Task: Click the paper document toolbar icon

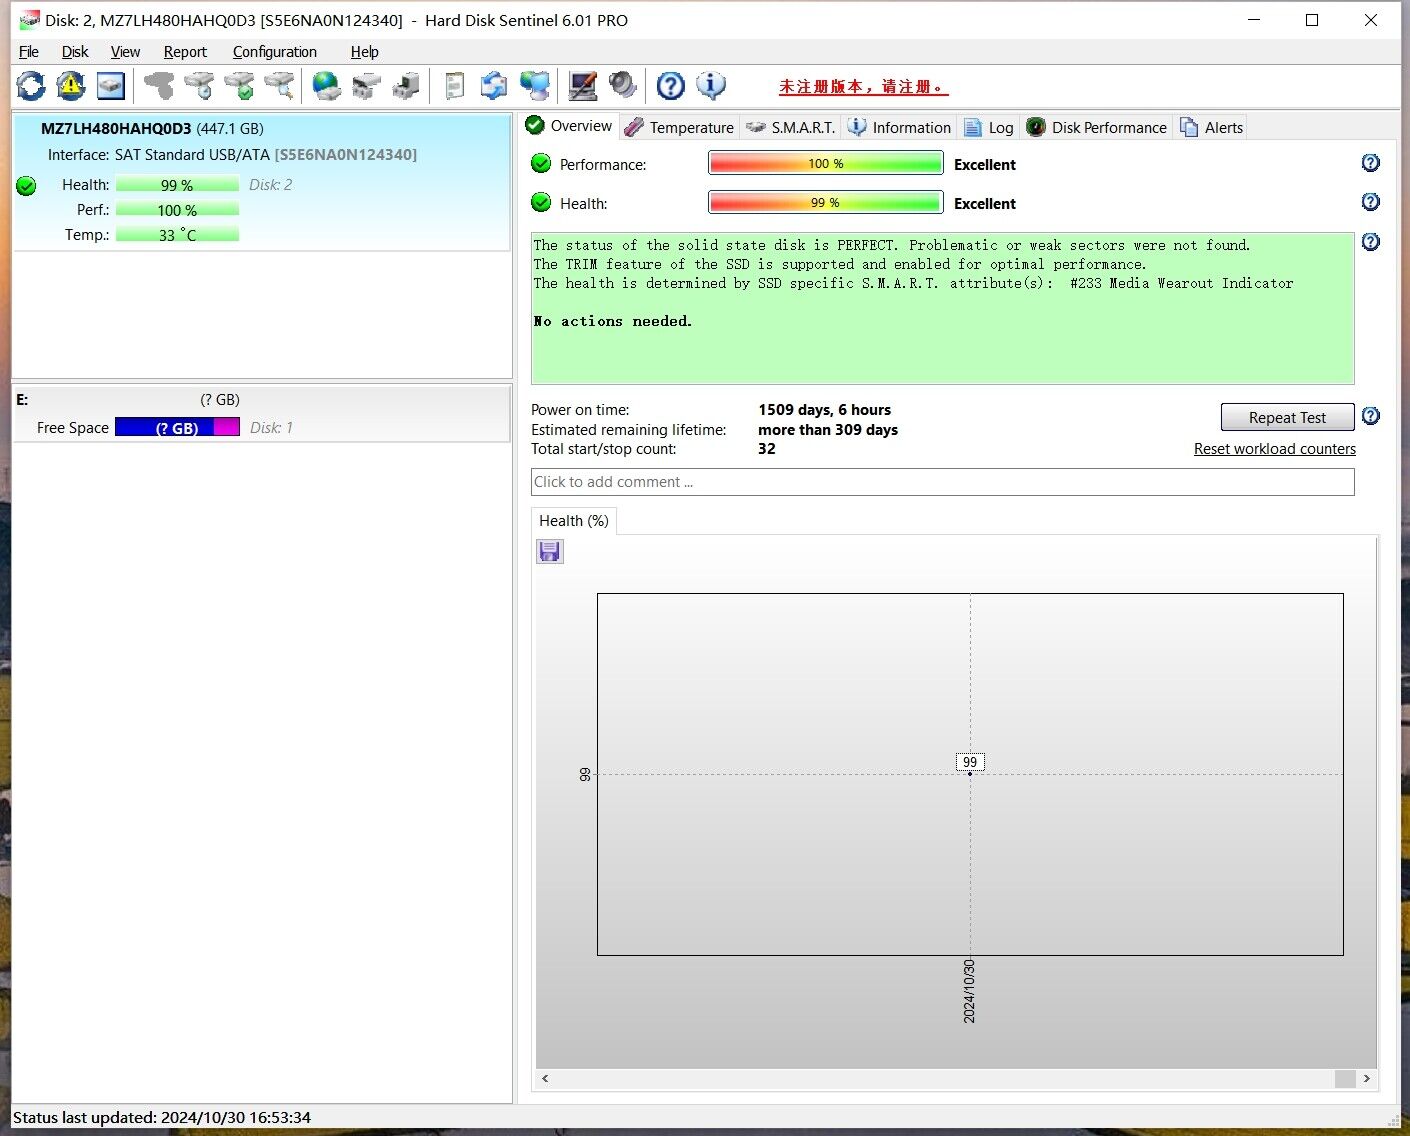Action: tap(454, 86)
